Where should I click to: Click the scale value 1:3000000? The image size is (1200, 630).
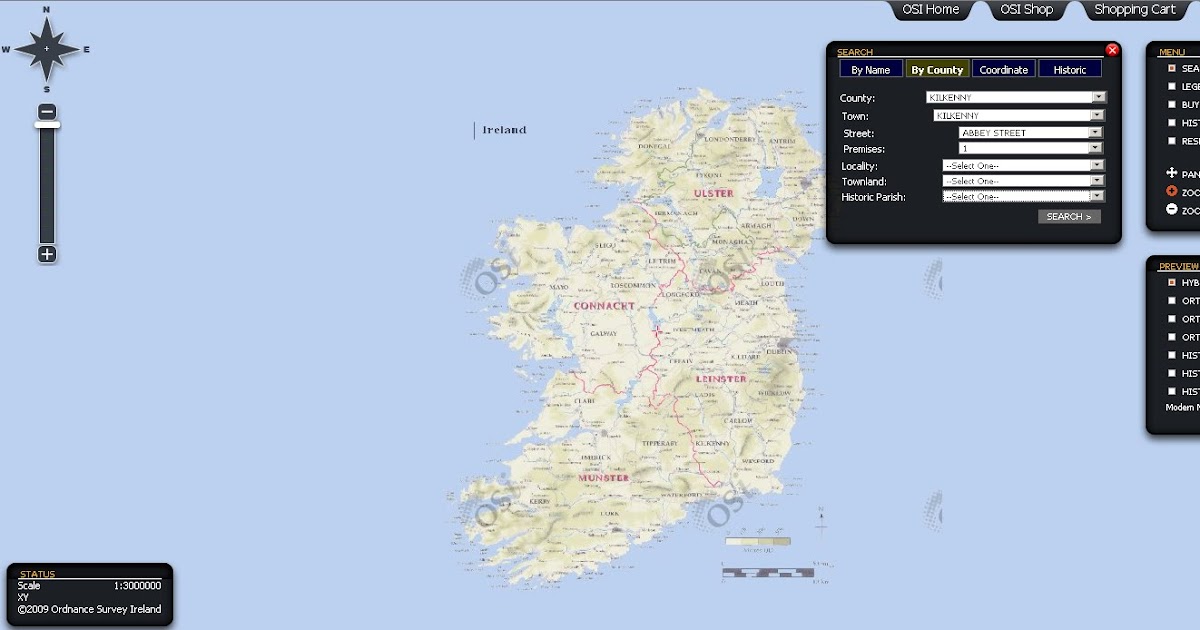click(137, 586)
